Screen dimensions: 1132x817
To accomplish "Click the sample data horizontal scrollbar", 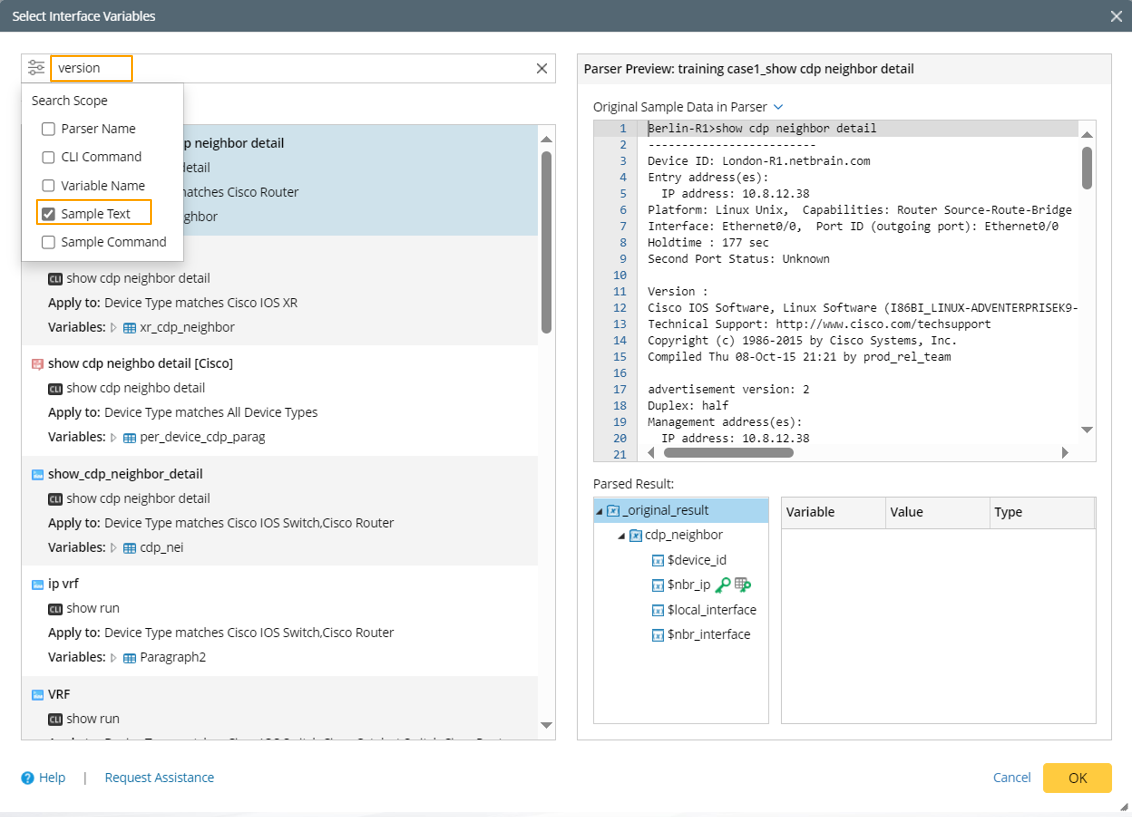I will pyautogui.click(x=728, y=452).
